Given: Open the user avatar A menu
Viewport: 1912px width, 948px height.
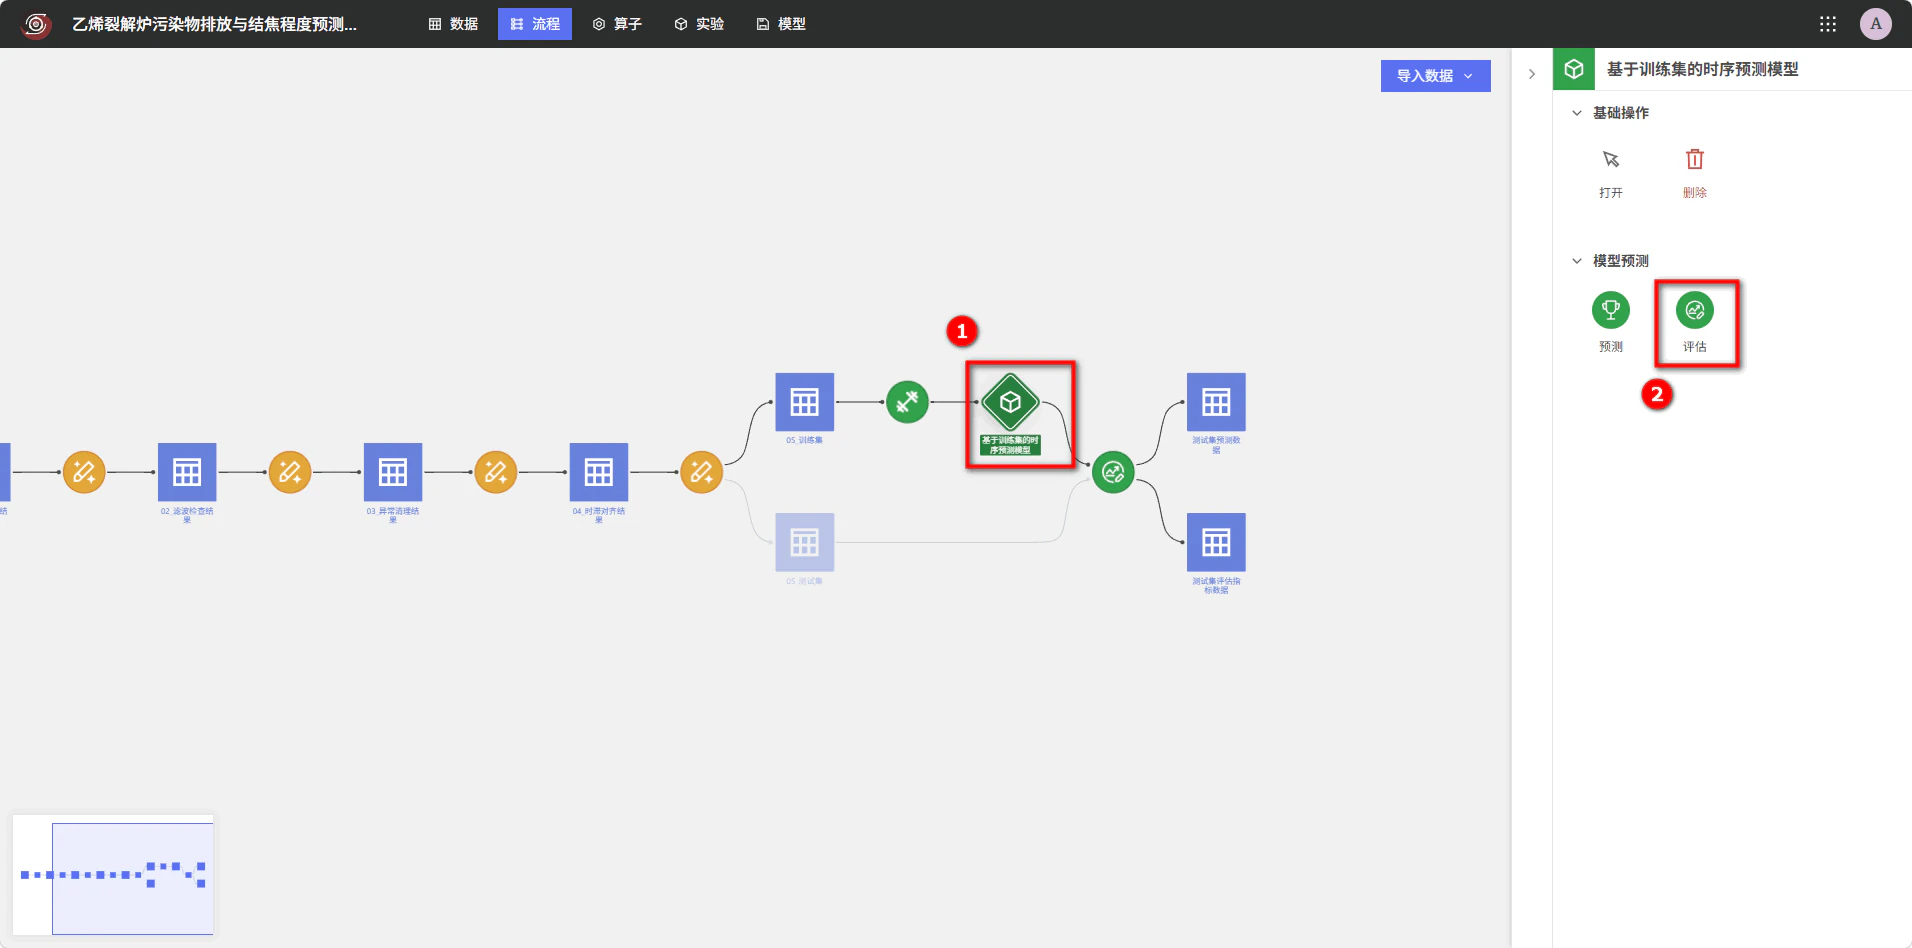Looking at the screenshot, I should click(1876, 24).
